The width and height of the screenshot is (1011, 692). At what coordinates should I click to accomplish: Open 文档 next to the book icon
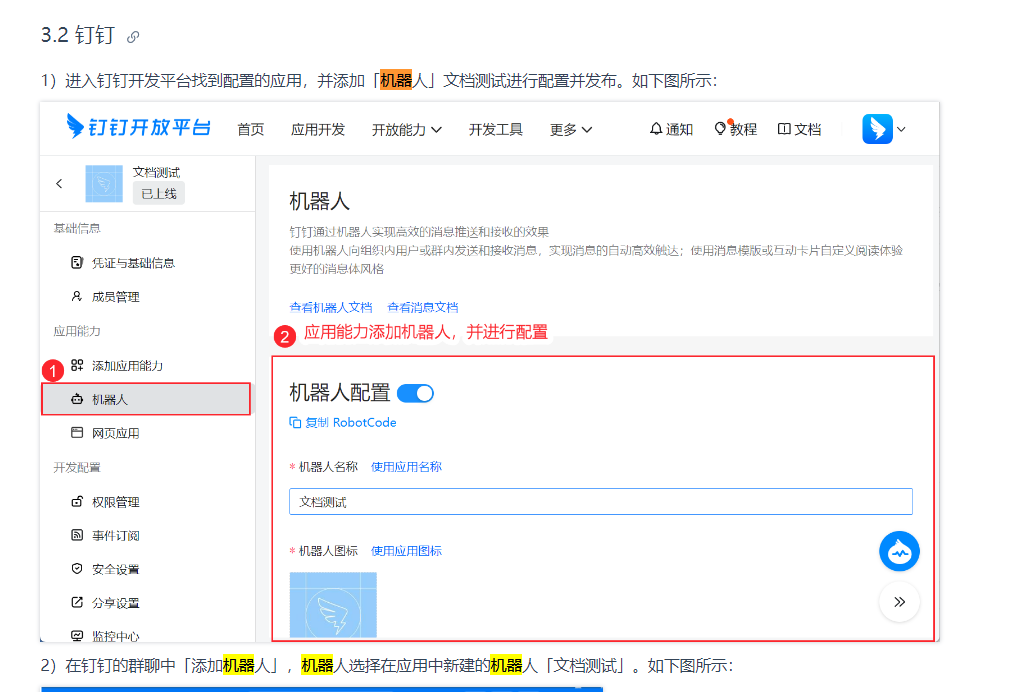[x=800, y=130]
